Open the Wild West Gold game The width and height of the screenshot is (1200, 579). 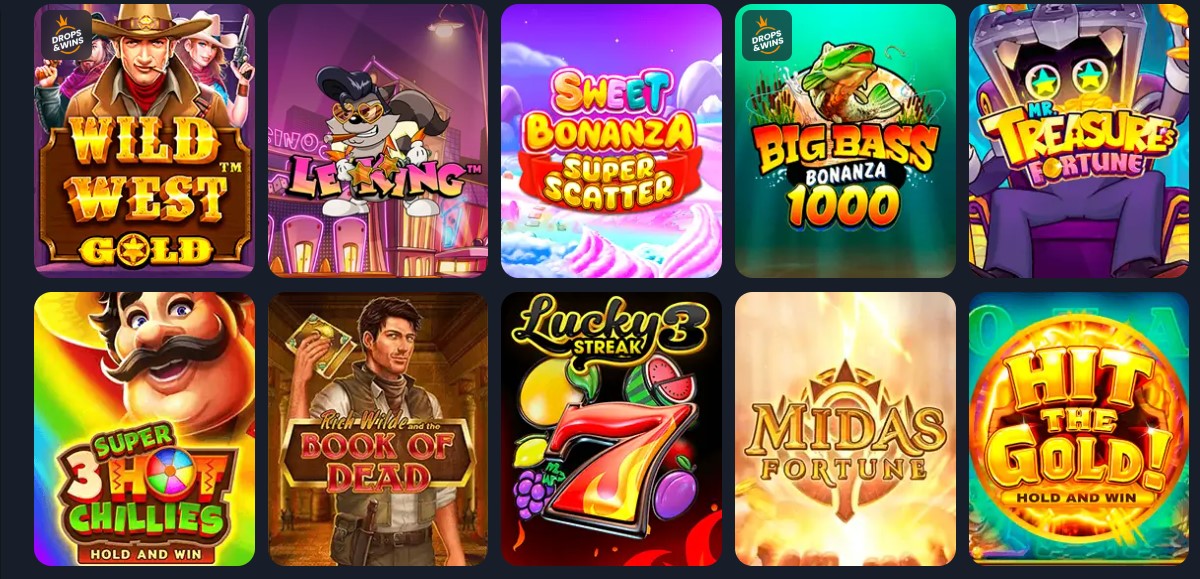click(x=144, y=140)
